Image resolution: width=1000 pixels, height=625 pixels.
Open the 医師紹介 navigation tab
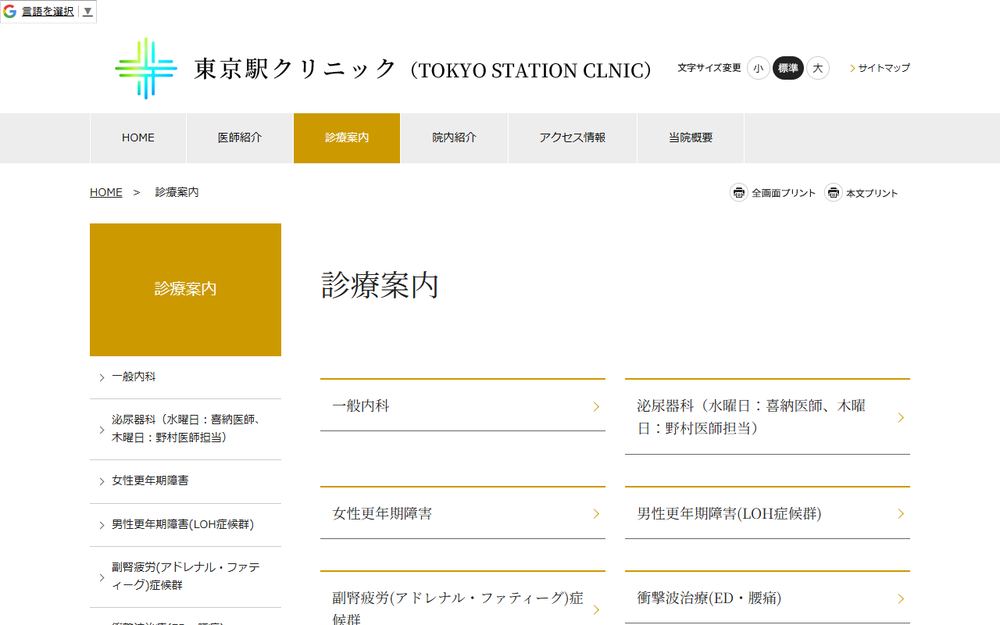pyautogui.click(x=240, y=138)
